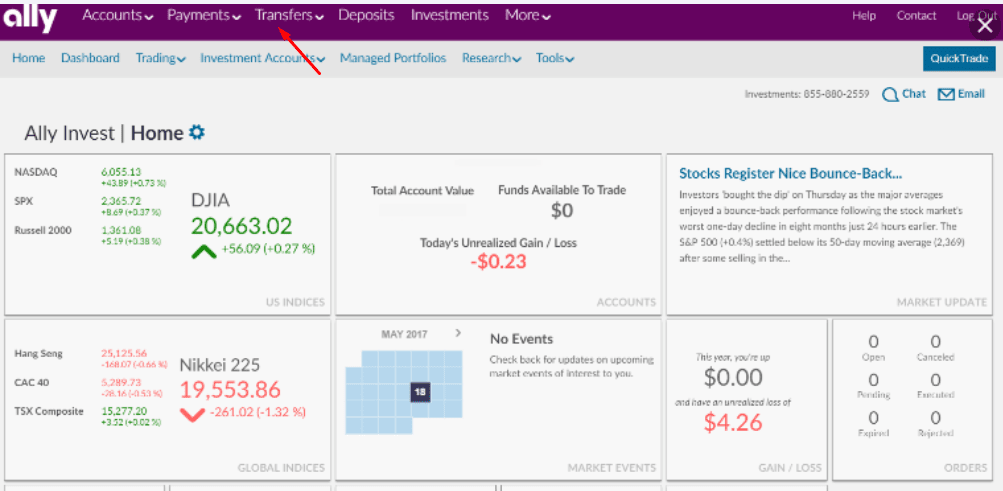Image resolution: width=1003 pixels, height=491 pixels.
Task: Open the Tools dropdown
Action: pyautogui.click(x=555, y=58)
